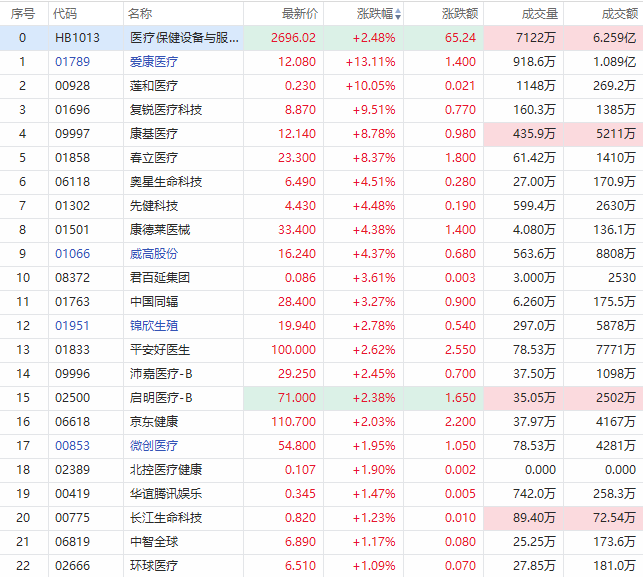
Task: Select 医疗保健设备与服... index name
Action: 184,38
